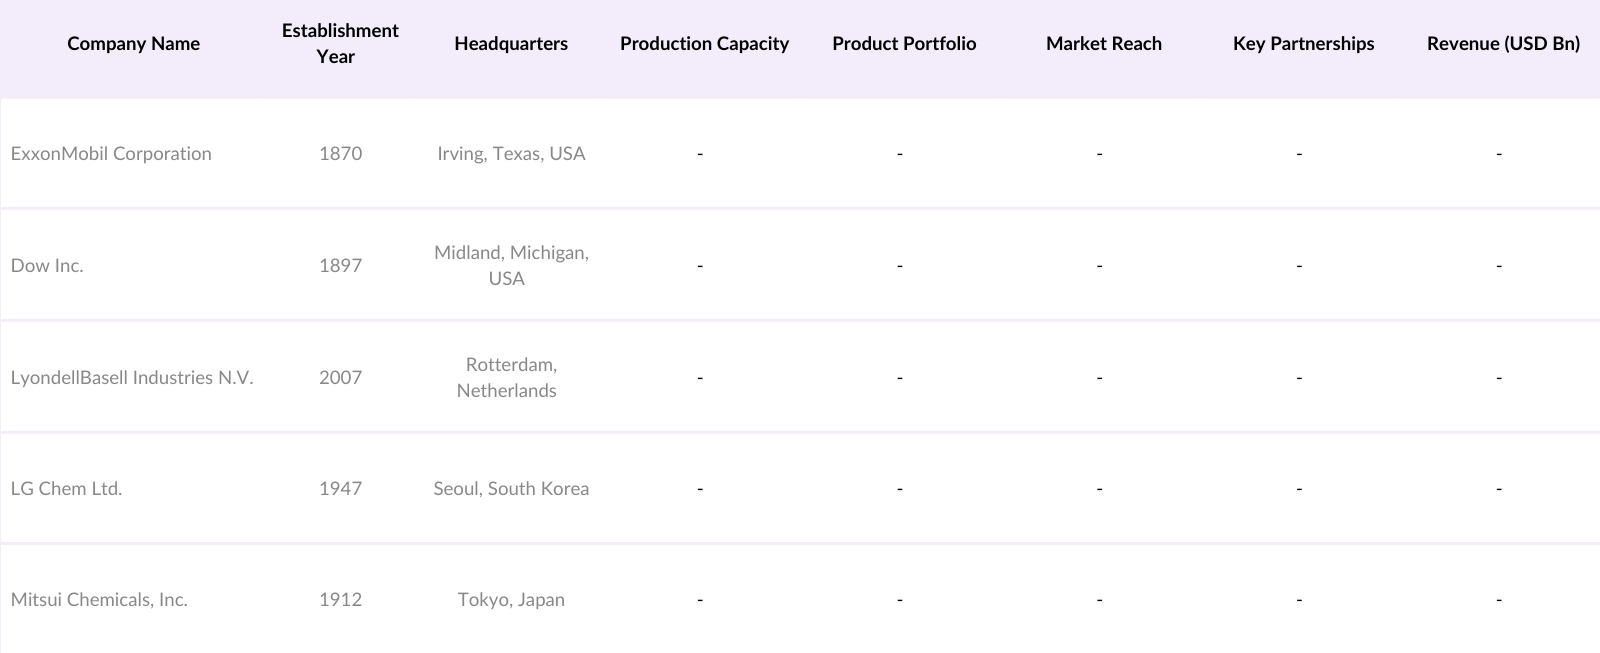
Task: Select the LG Chem Ltd. cell
Action: coord(66,489)
